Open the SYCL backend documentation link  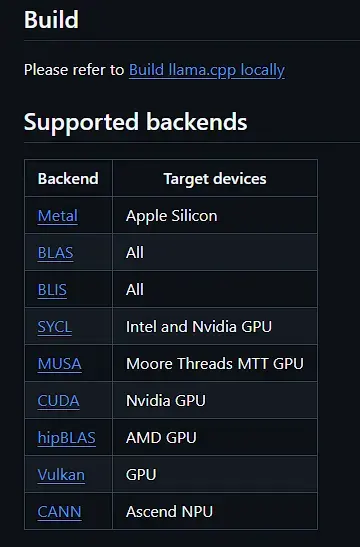55,327
